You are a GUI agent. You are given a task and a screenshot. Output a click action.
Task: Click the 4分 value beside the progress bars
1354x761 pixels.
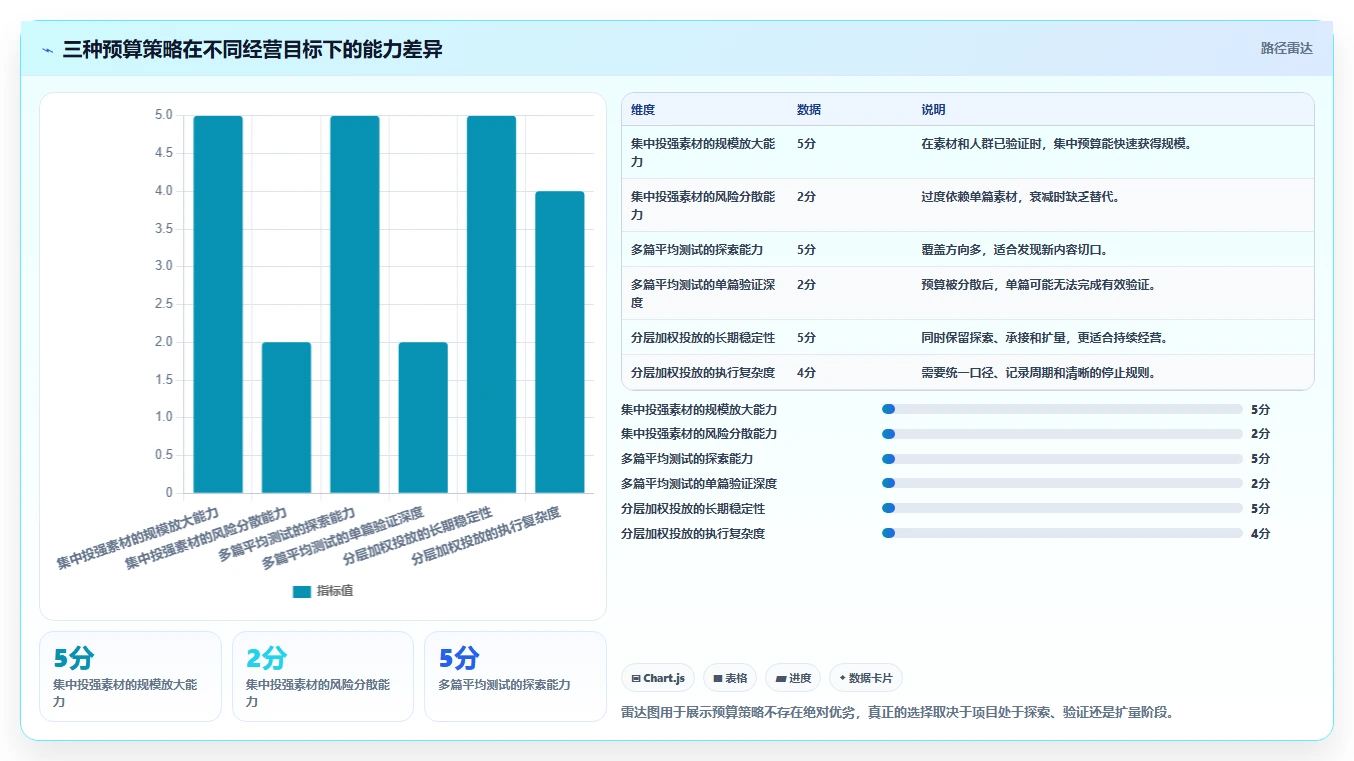point(1260,533)
